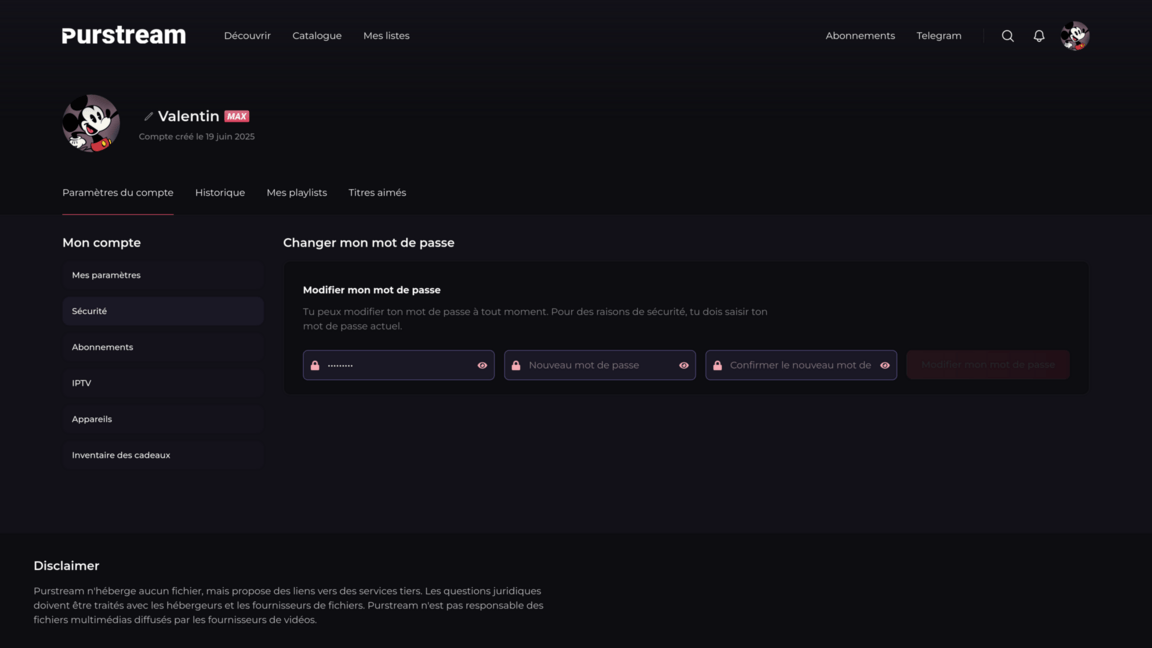Click the MAX badge next to username
The height and width of the screenshot is (648, 1152).
point(237,116)
